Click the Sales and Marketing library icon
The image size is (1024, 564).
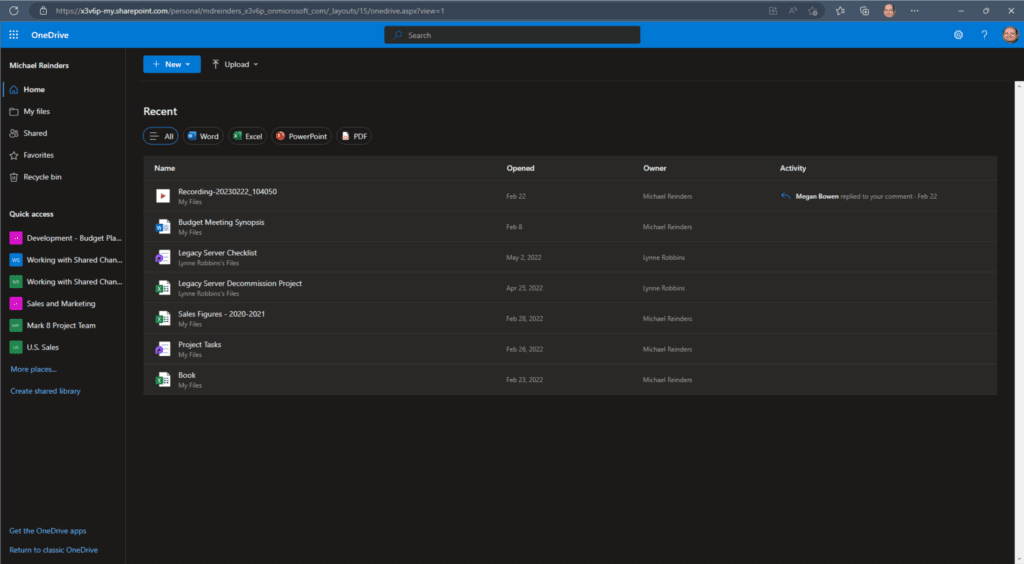tap(16, 304)
